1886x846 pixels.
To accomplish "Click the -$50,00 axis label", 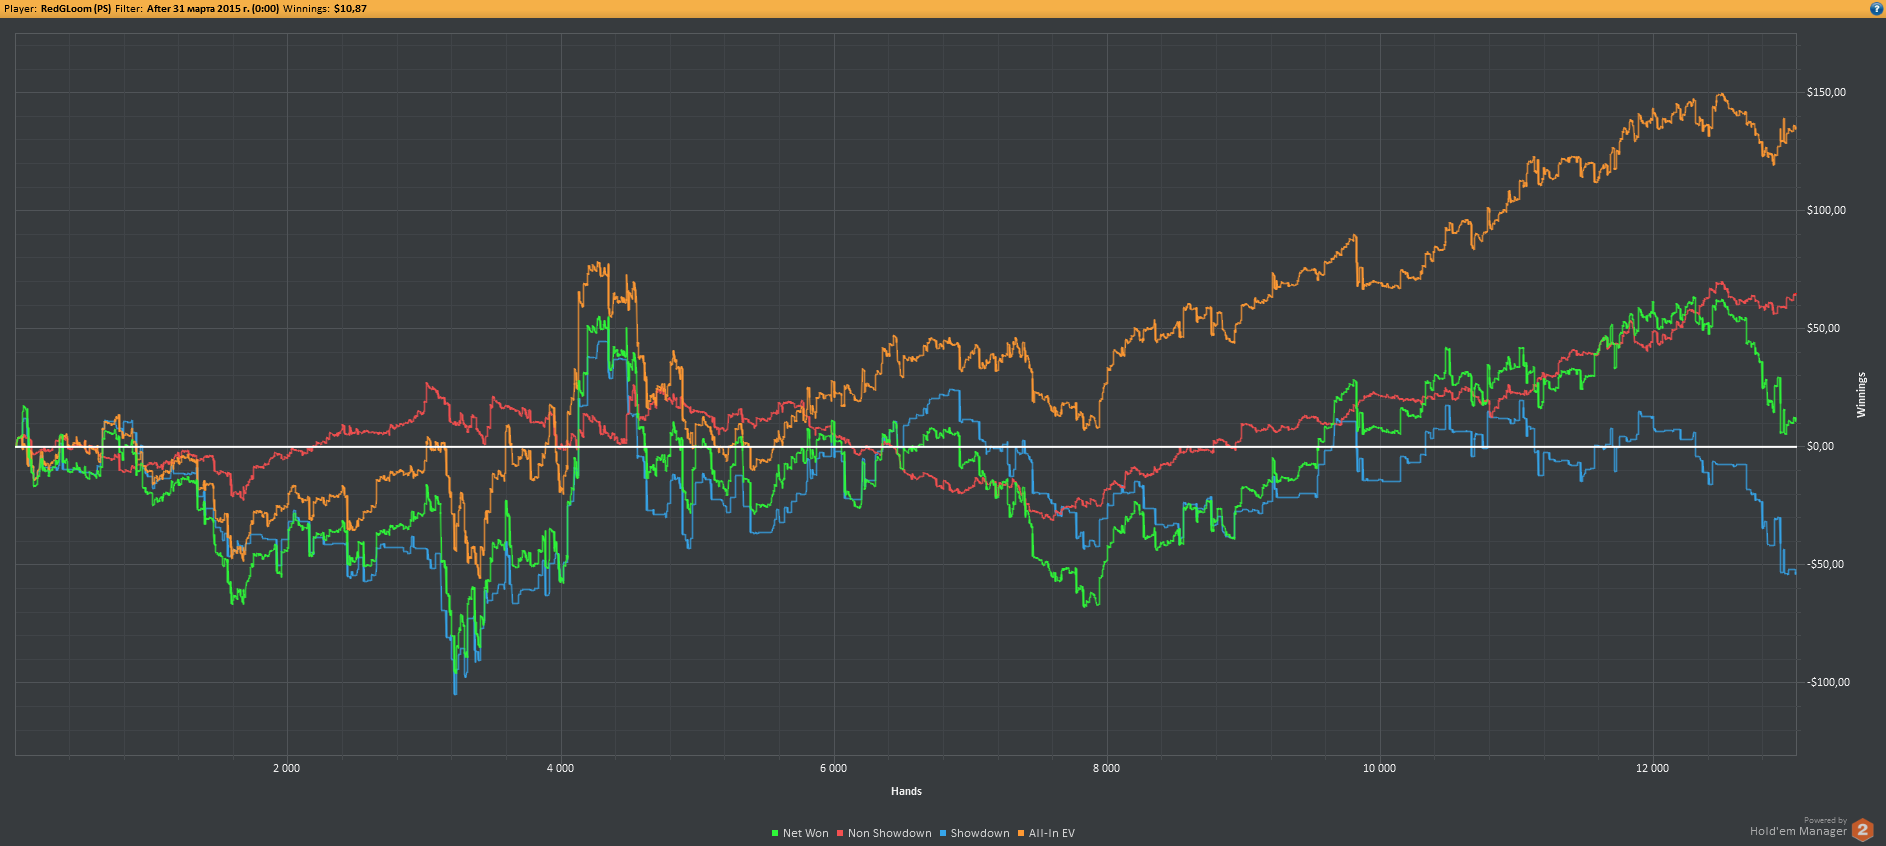I will [1825, 564].
